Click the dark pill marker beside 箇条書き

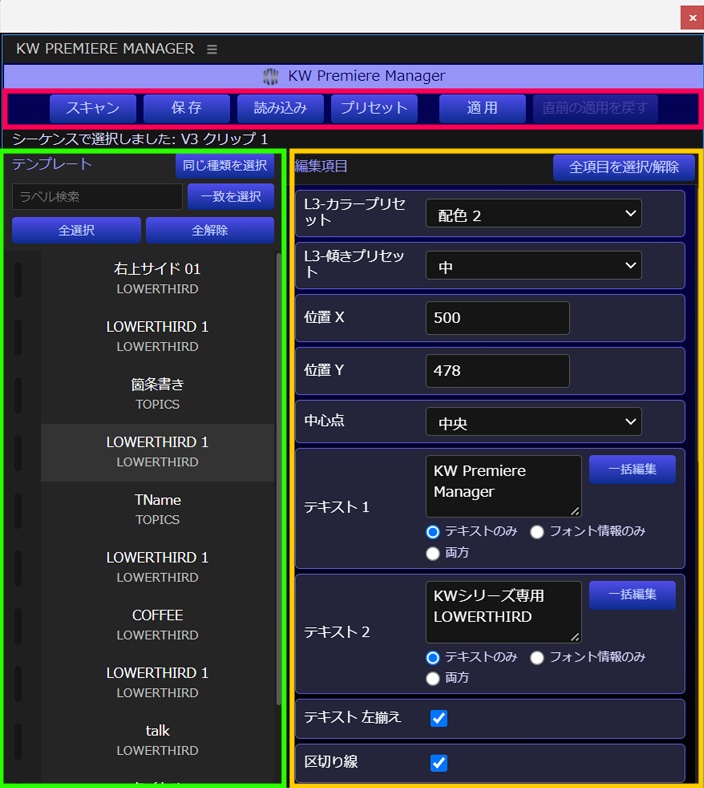coord(18,395)
